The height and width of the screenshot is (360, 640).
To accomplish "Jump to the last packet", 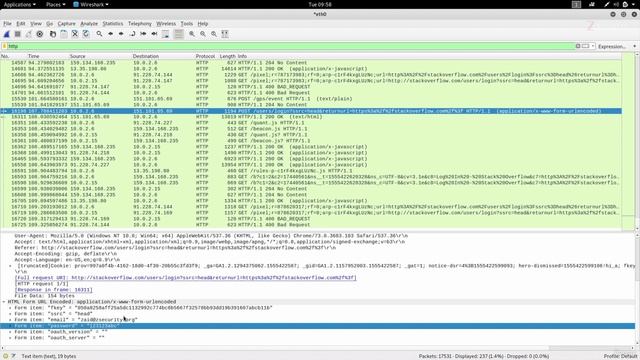I will pos(154,34).
